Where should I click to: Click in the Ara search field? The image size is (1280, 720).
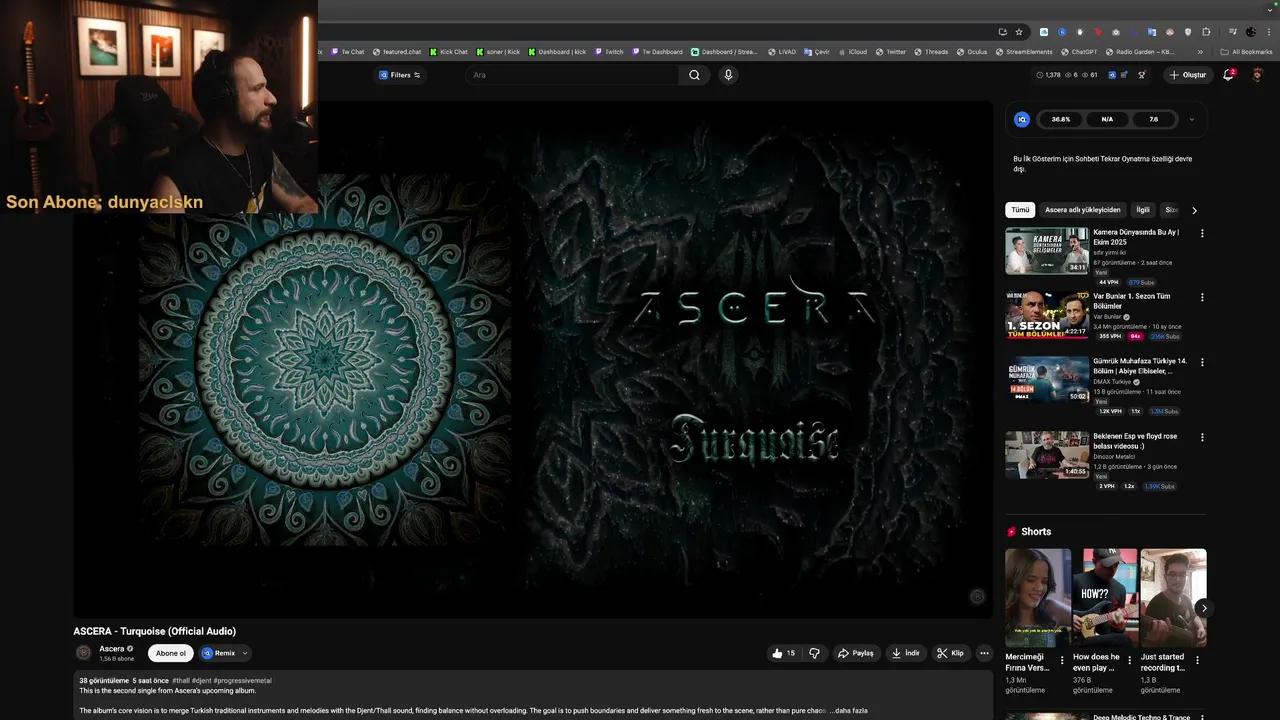click(573, 75)
